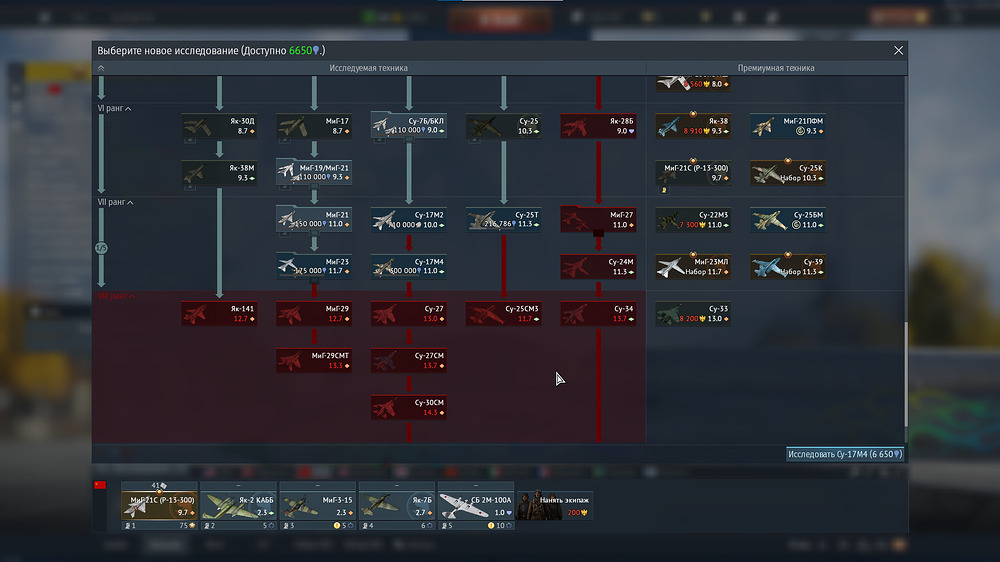Choose the Як-38М aircraft tile
This screenshot has width=1000, height=562.
(x=219, y=173)
